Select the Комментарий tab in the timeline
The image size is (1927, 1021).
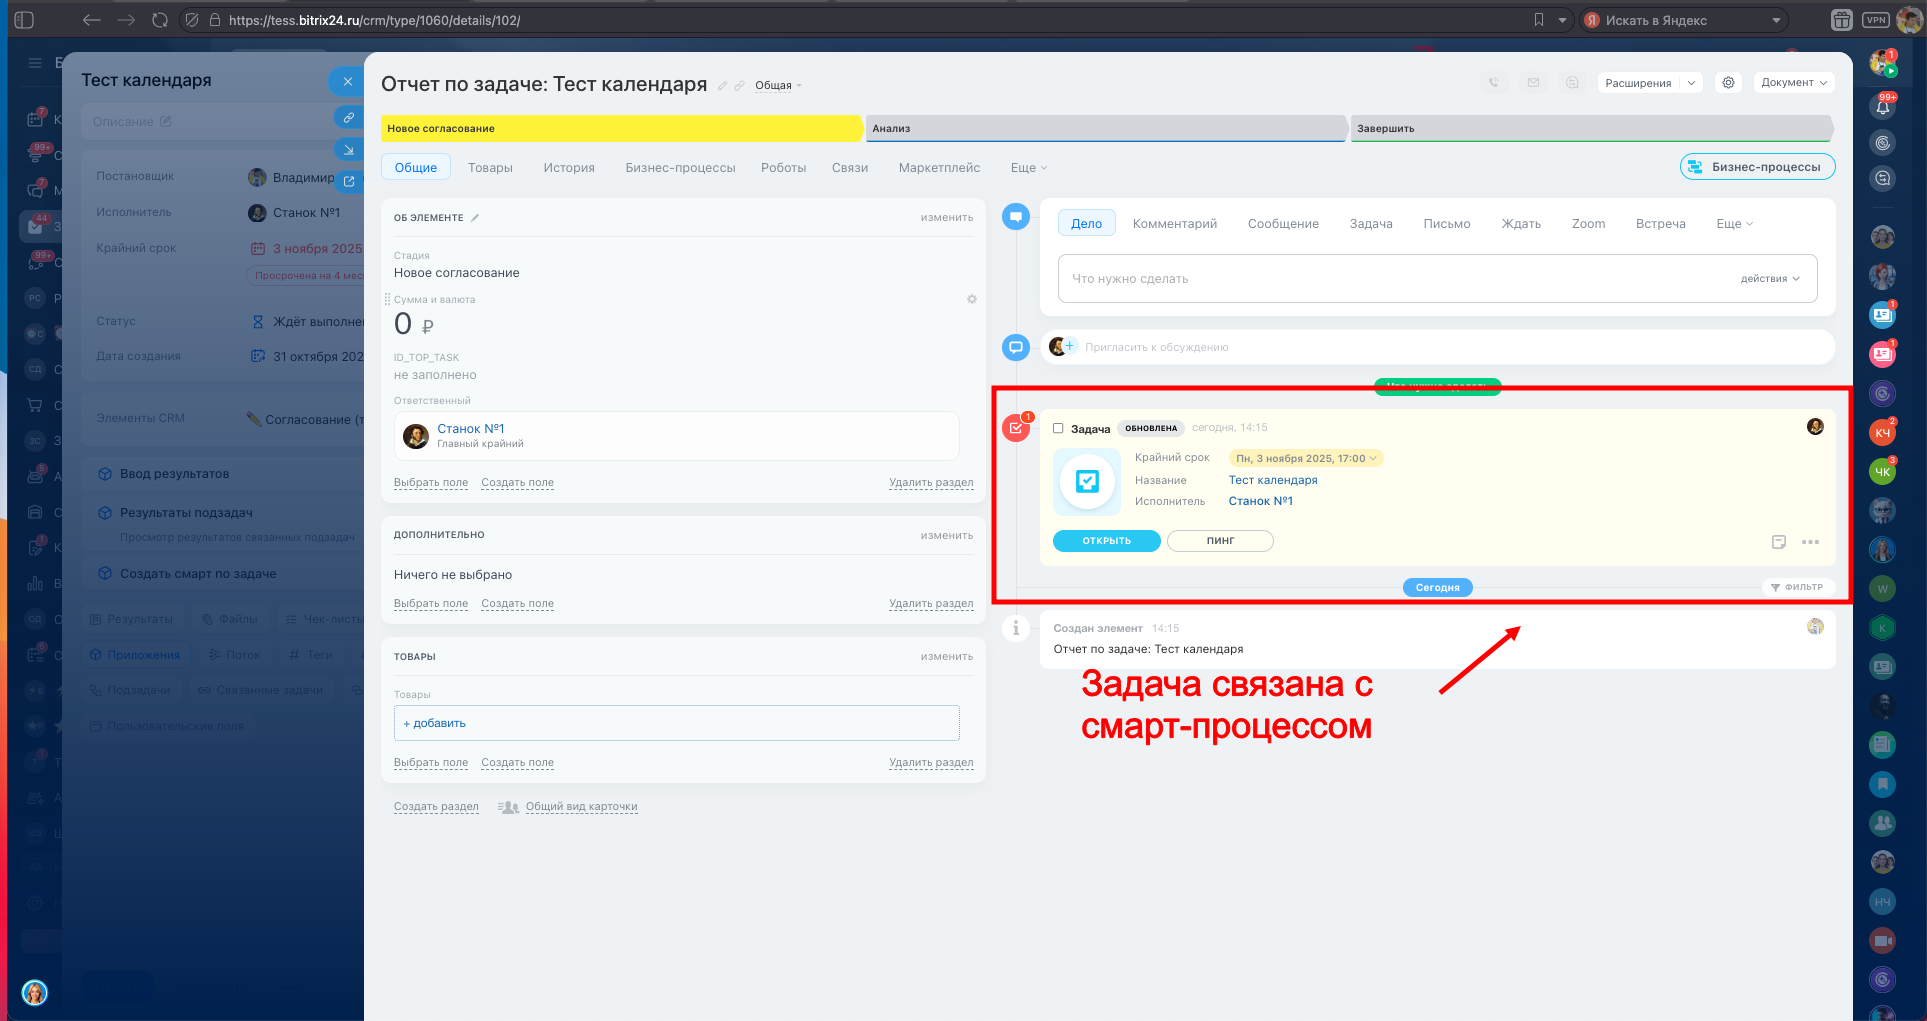point(1174,224)
